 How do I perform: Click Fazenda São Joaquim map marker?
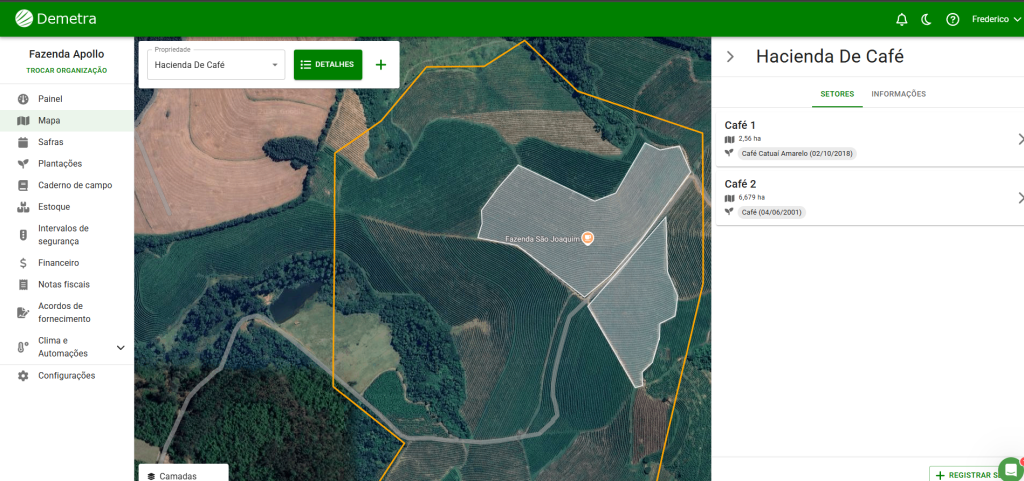pyautogui.click(x=587, y=238)
